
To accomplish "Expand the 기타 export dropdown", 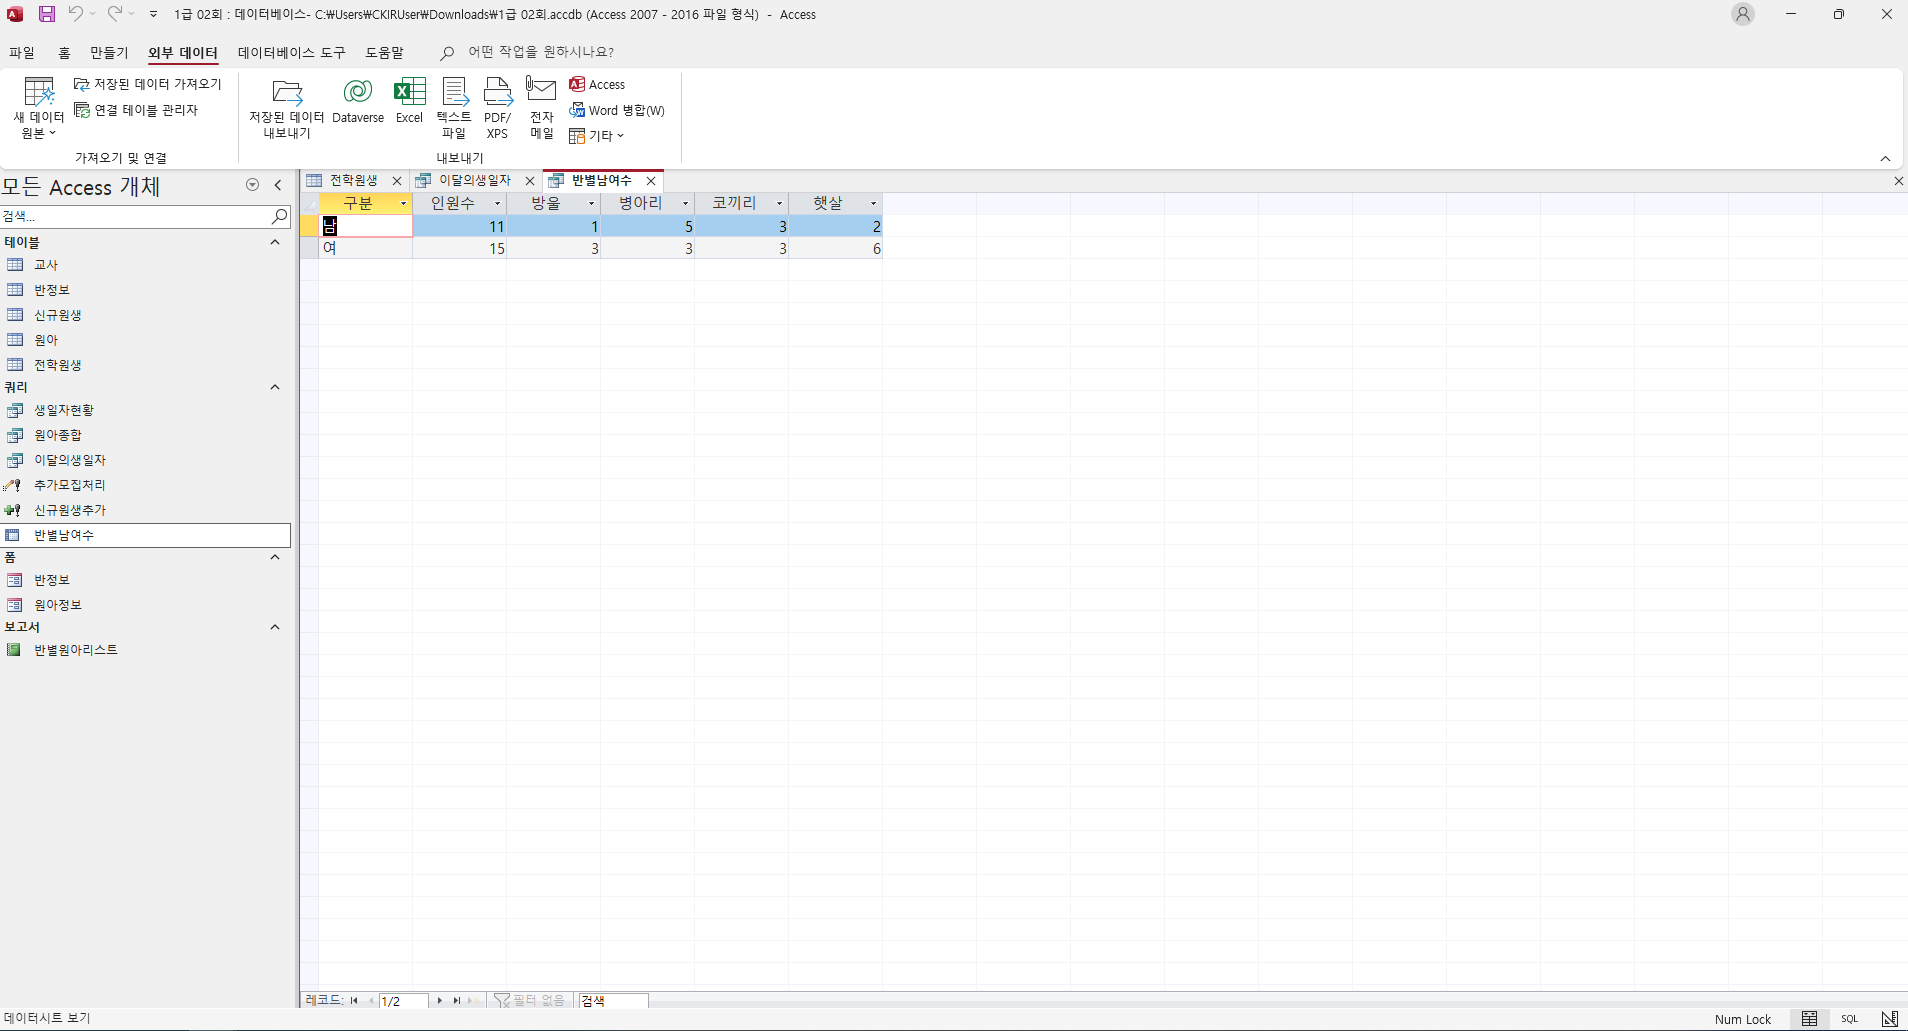I will [x=597, y=136].
